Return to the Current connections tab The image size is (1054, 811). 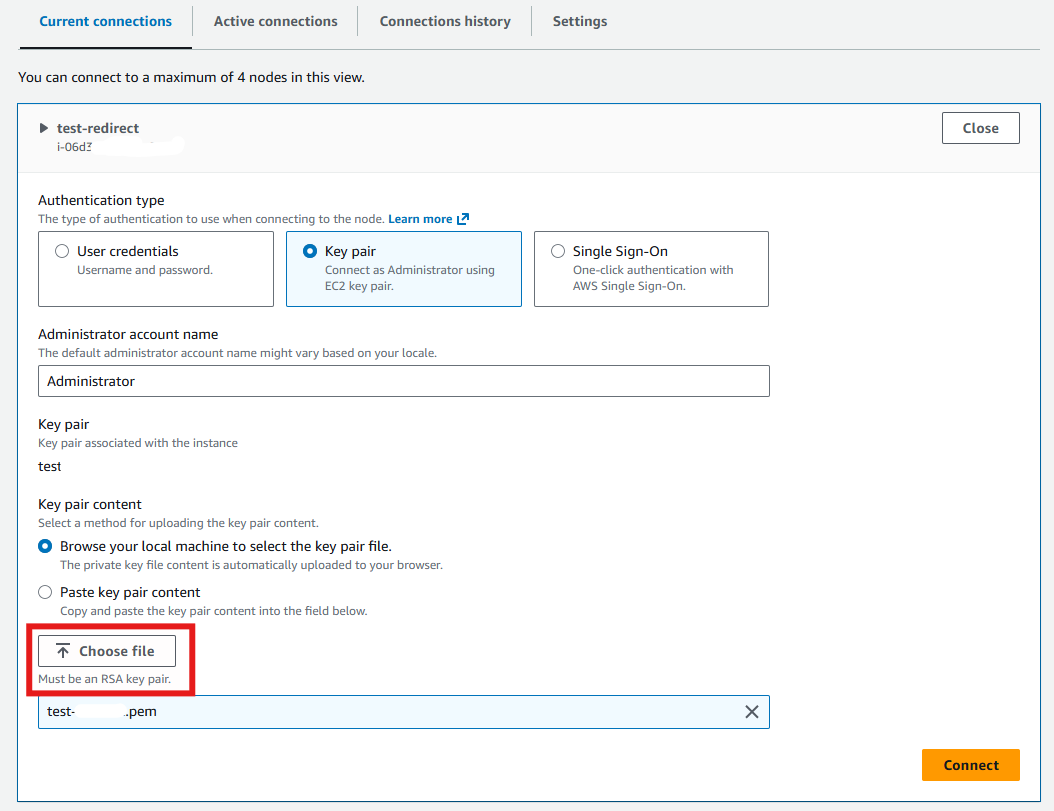click(x=105, y=20)
